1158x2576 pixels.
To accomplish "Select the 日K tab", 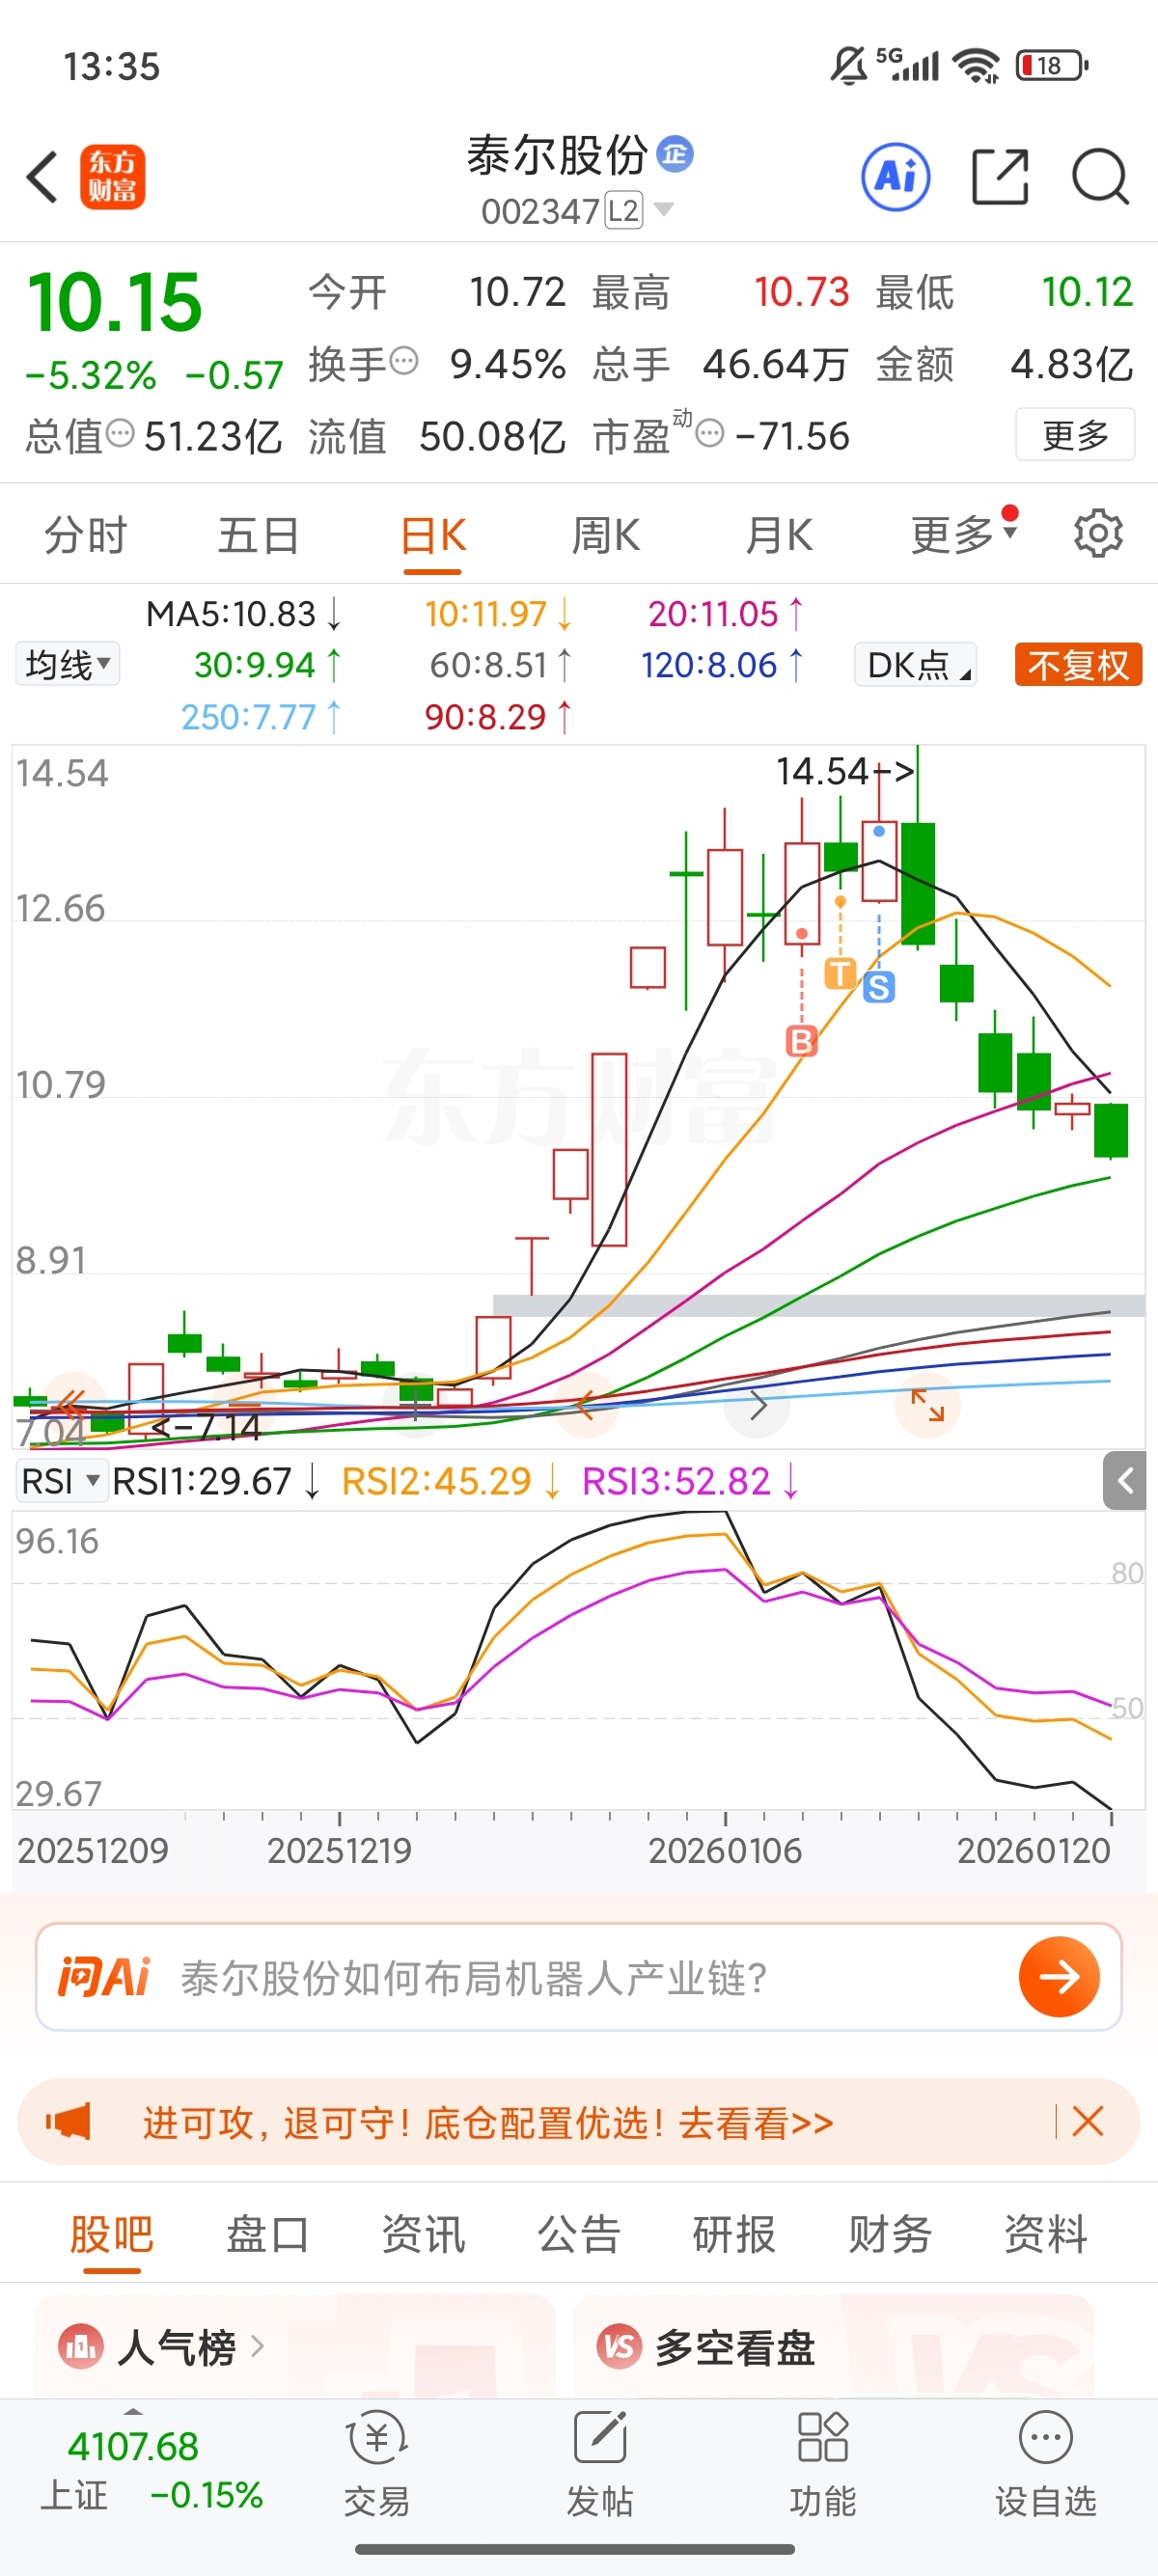I will click(432, 535).
